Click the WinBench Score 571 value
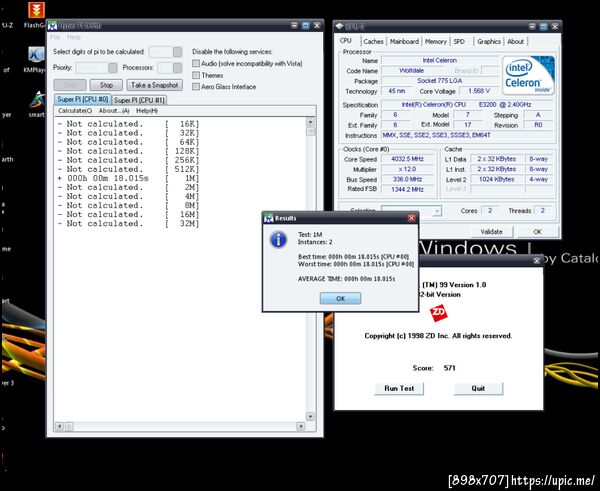The width and height of the screenshot is (600, 491). 450,368
